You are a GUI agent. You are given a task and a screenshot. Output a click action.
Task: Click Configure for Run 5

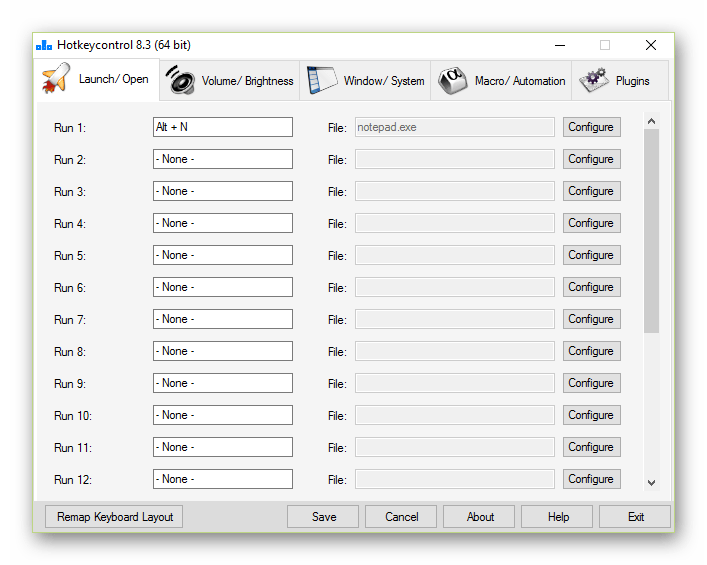click(592, 255)
